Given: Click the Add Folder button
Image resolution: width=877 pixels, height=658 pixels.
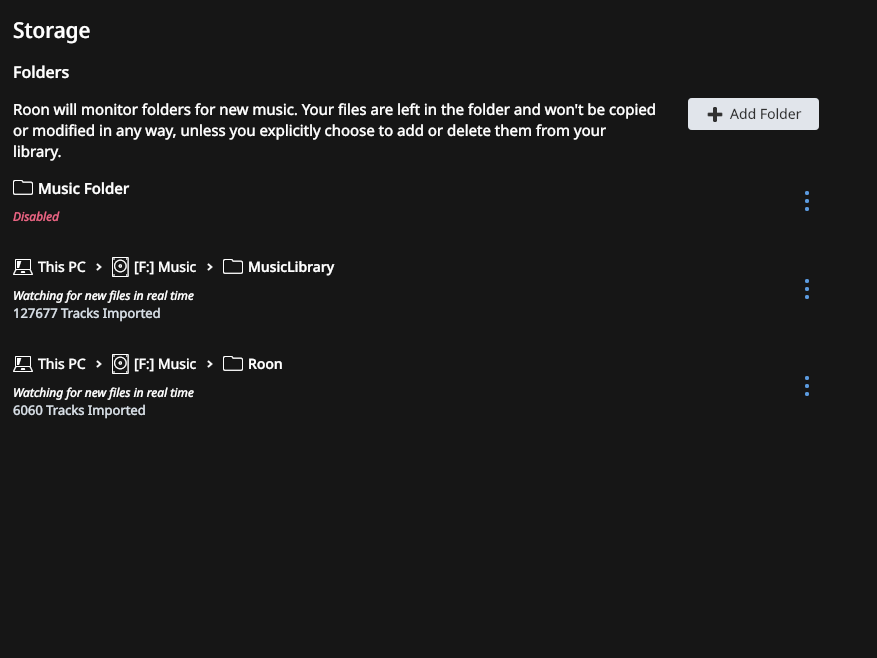Looking at the screenshot, I should tap(753, 114).
